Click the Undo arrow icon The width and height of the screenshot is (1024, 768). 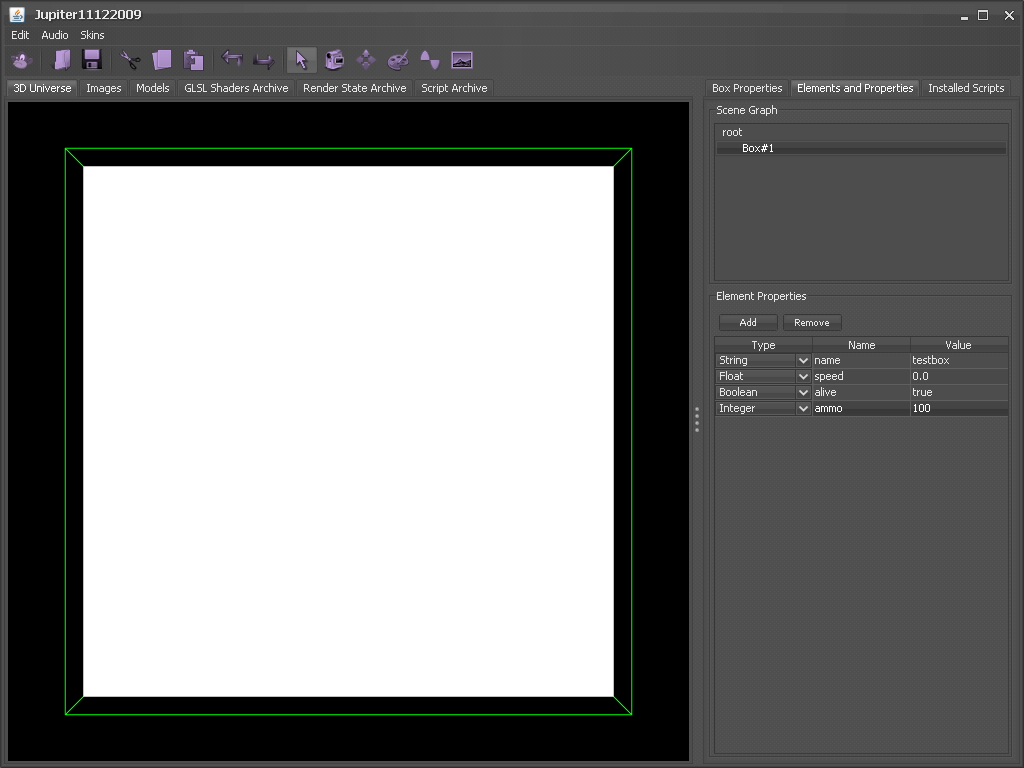click(232, 60)
